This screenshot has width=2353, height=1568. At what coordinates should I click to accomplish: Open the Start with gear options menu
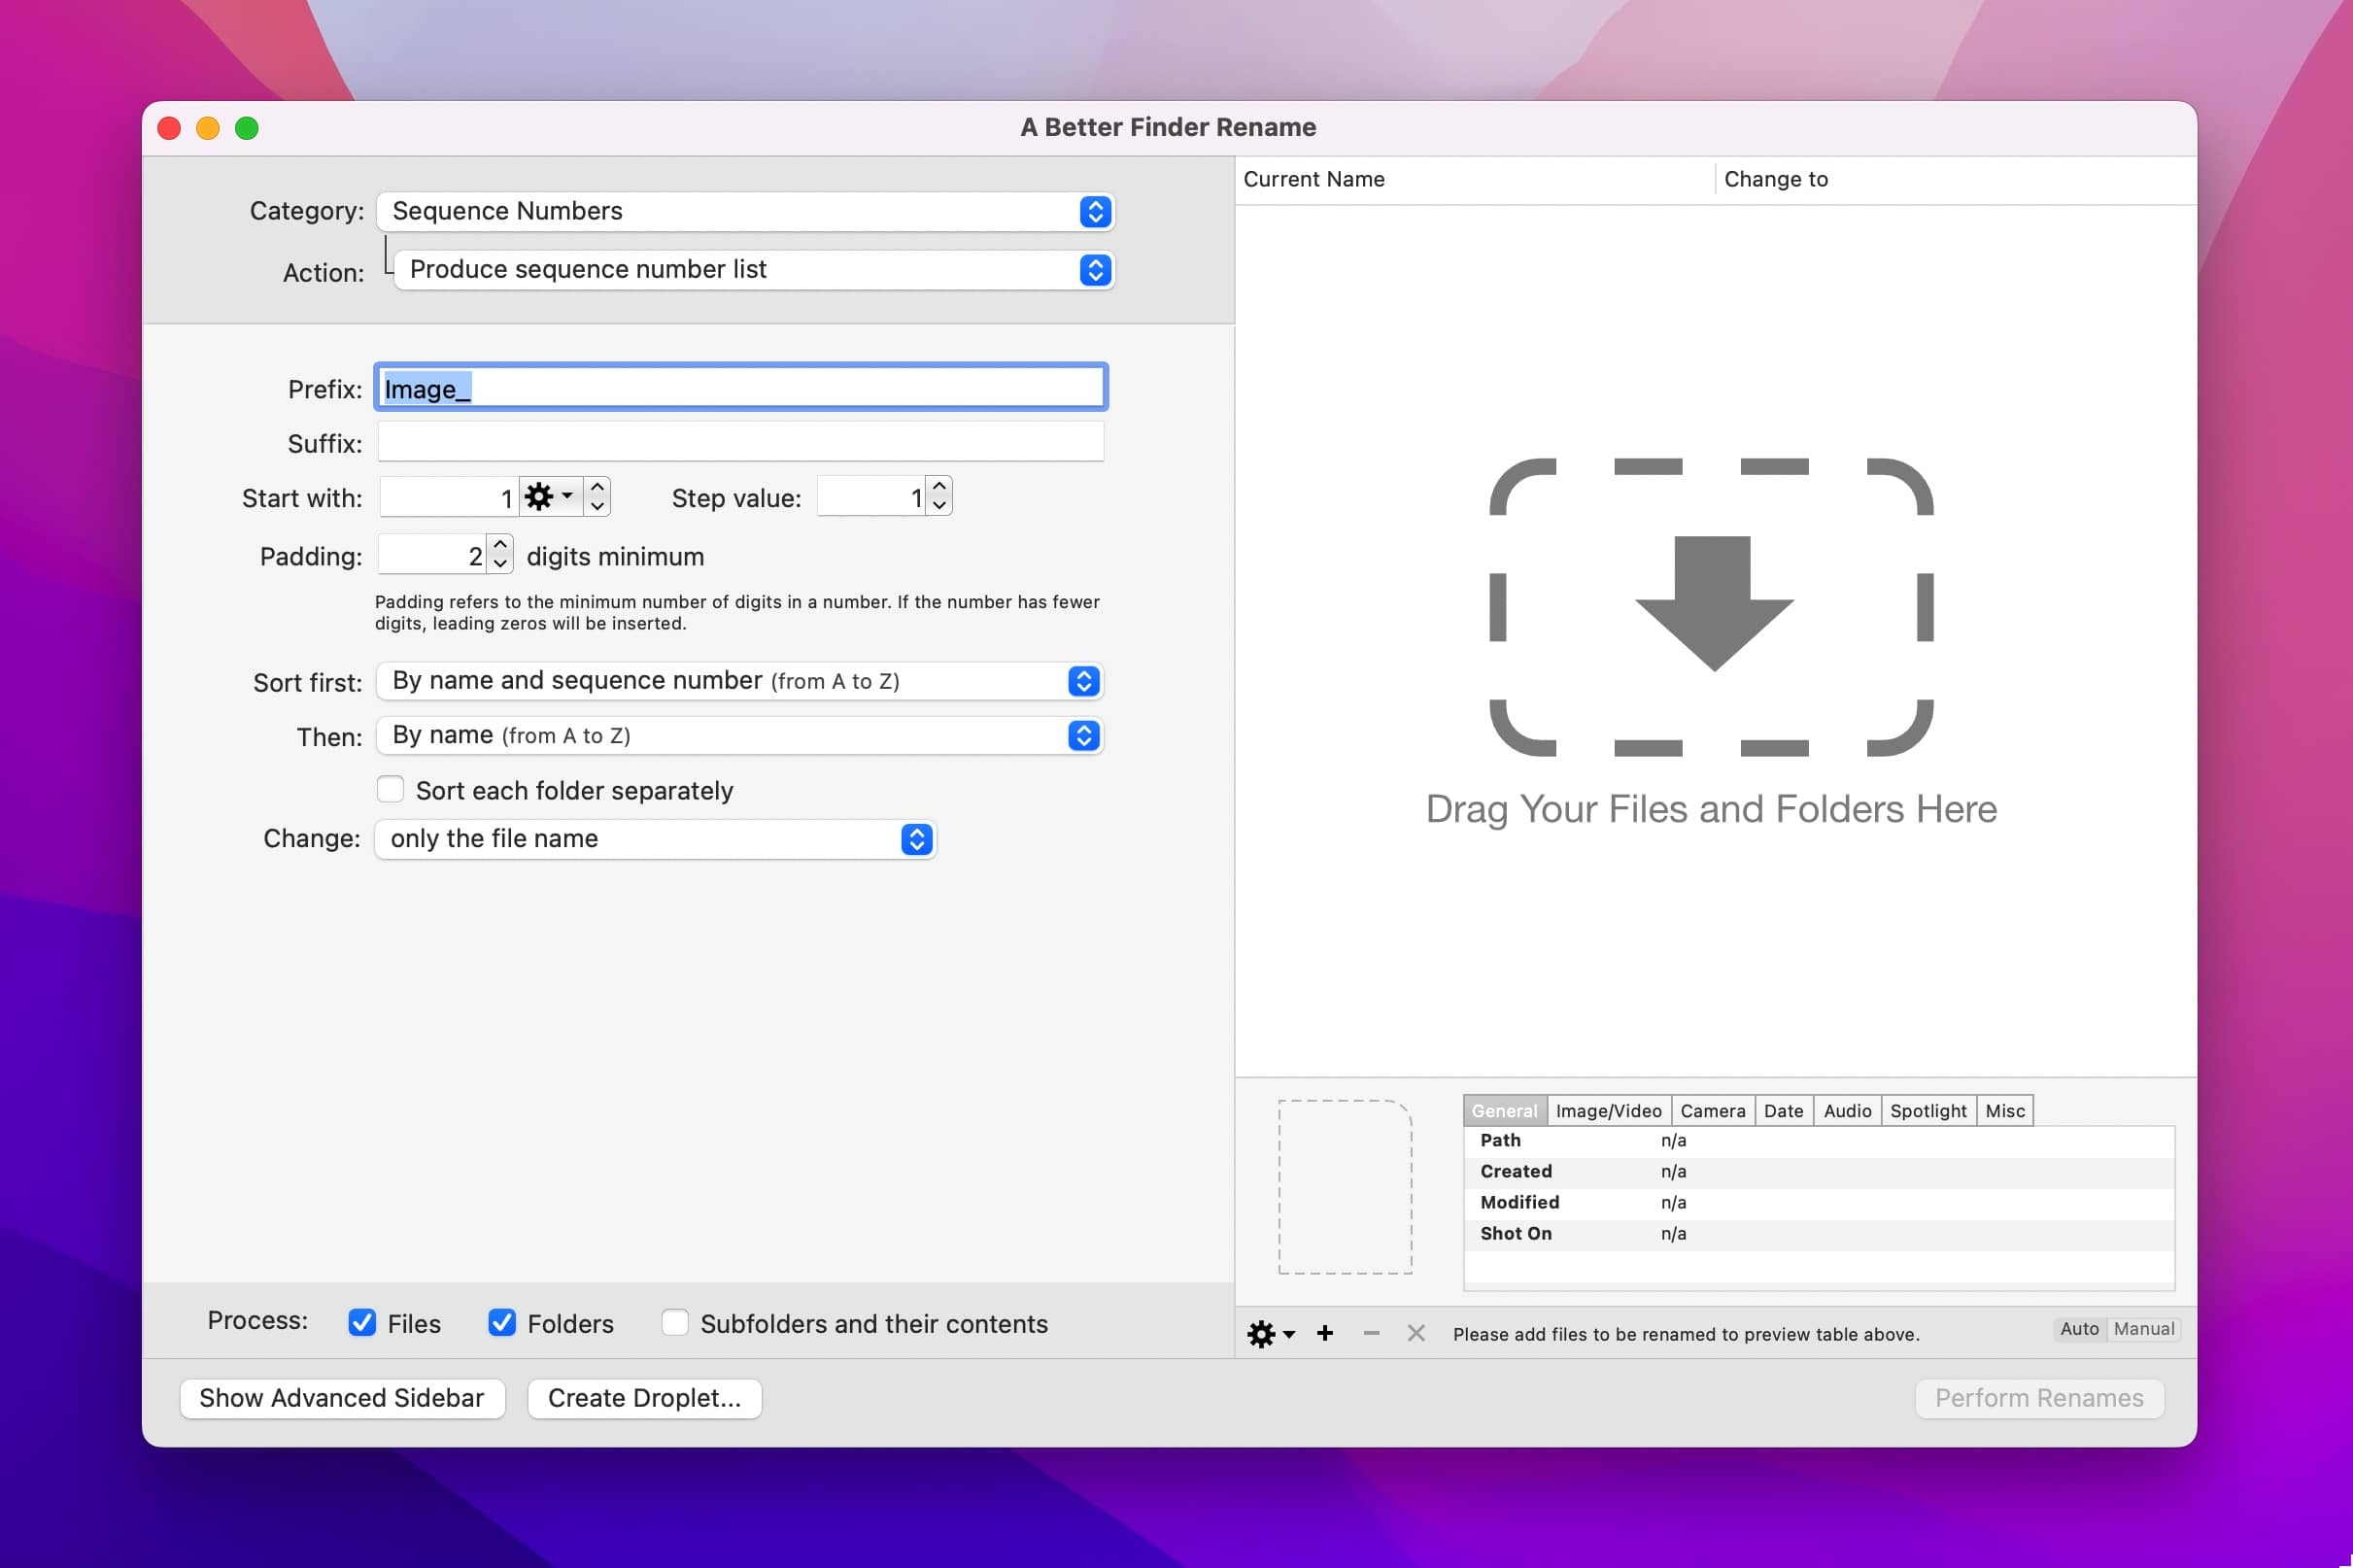pos(549,497)
